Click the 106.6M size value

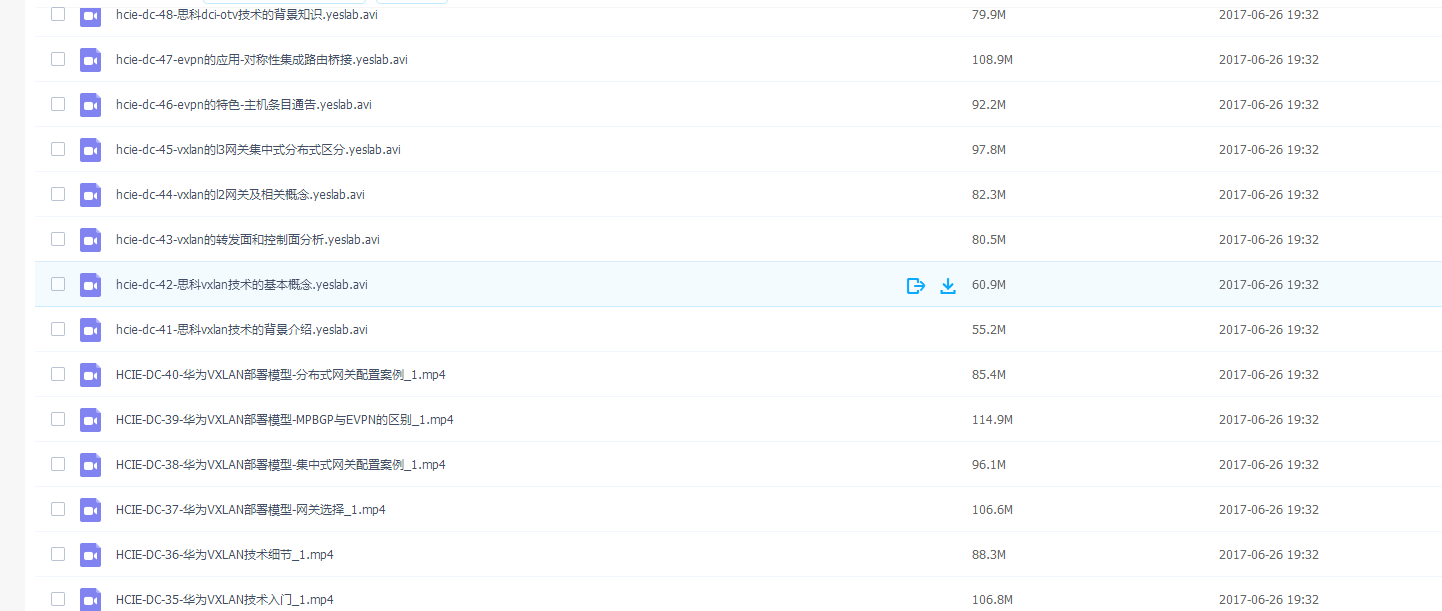point(992,510)
